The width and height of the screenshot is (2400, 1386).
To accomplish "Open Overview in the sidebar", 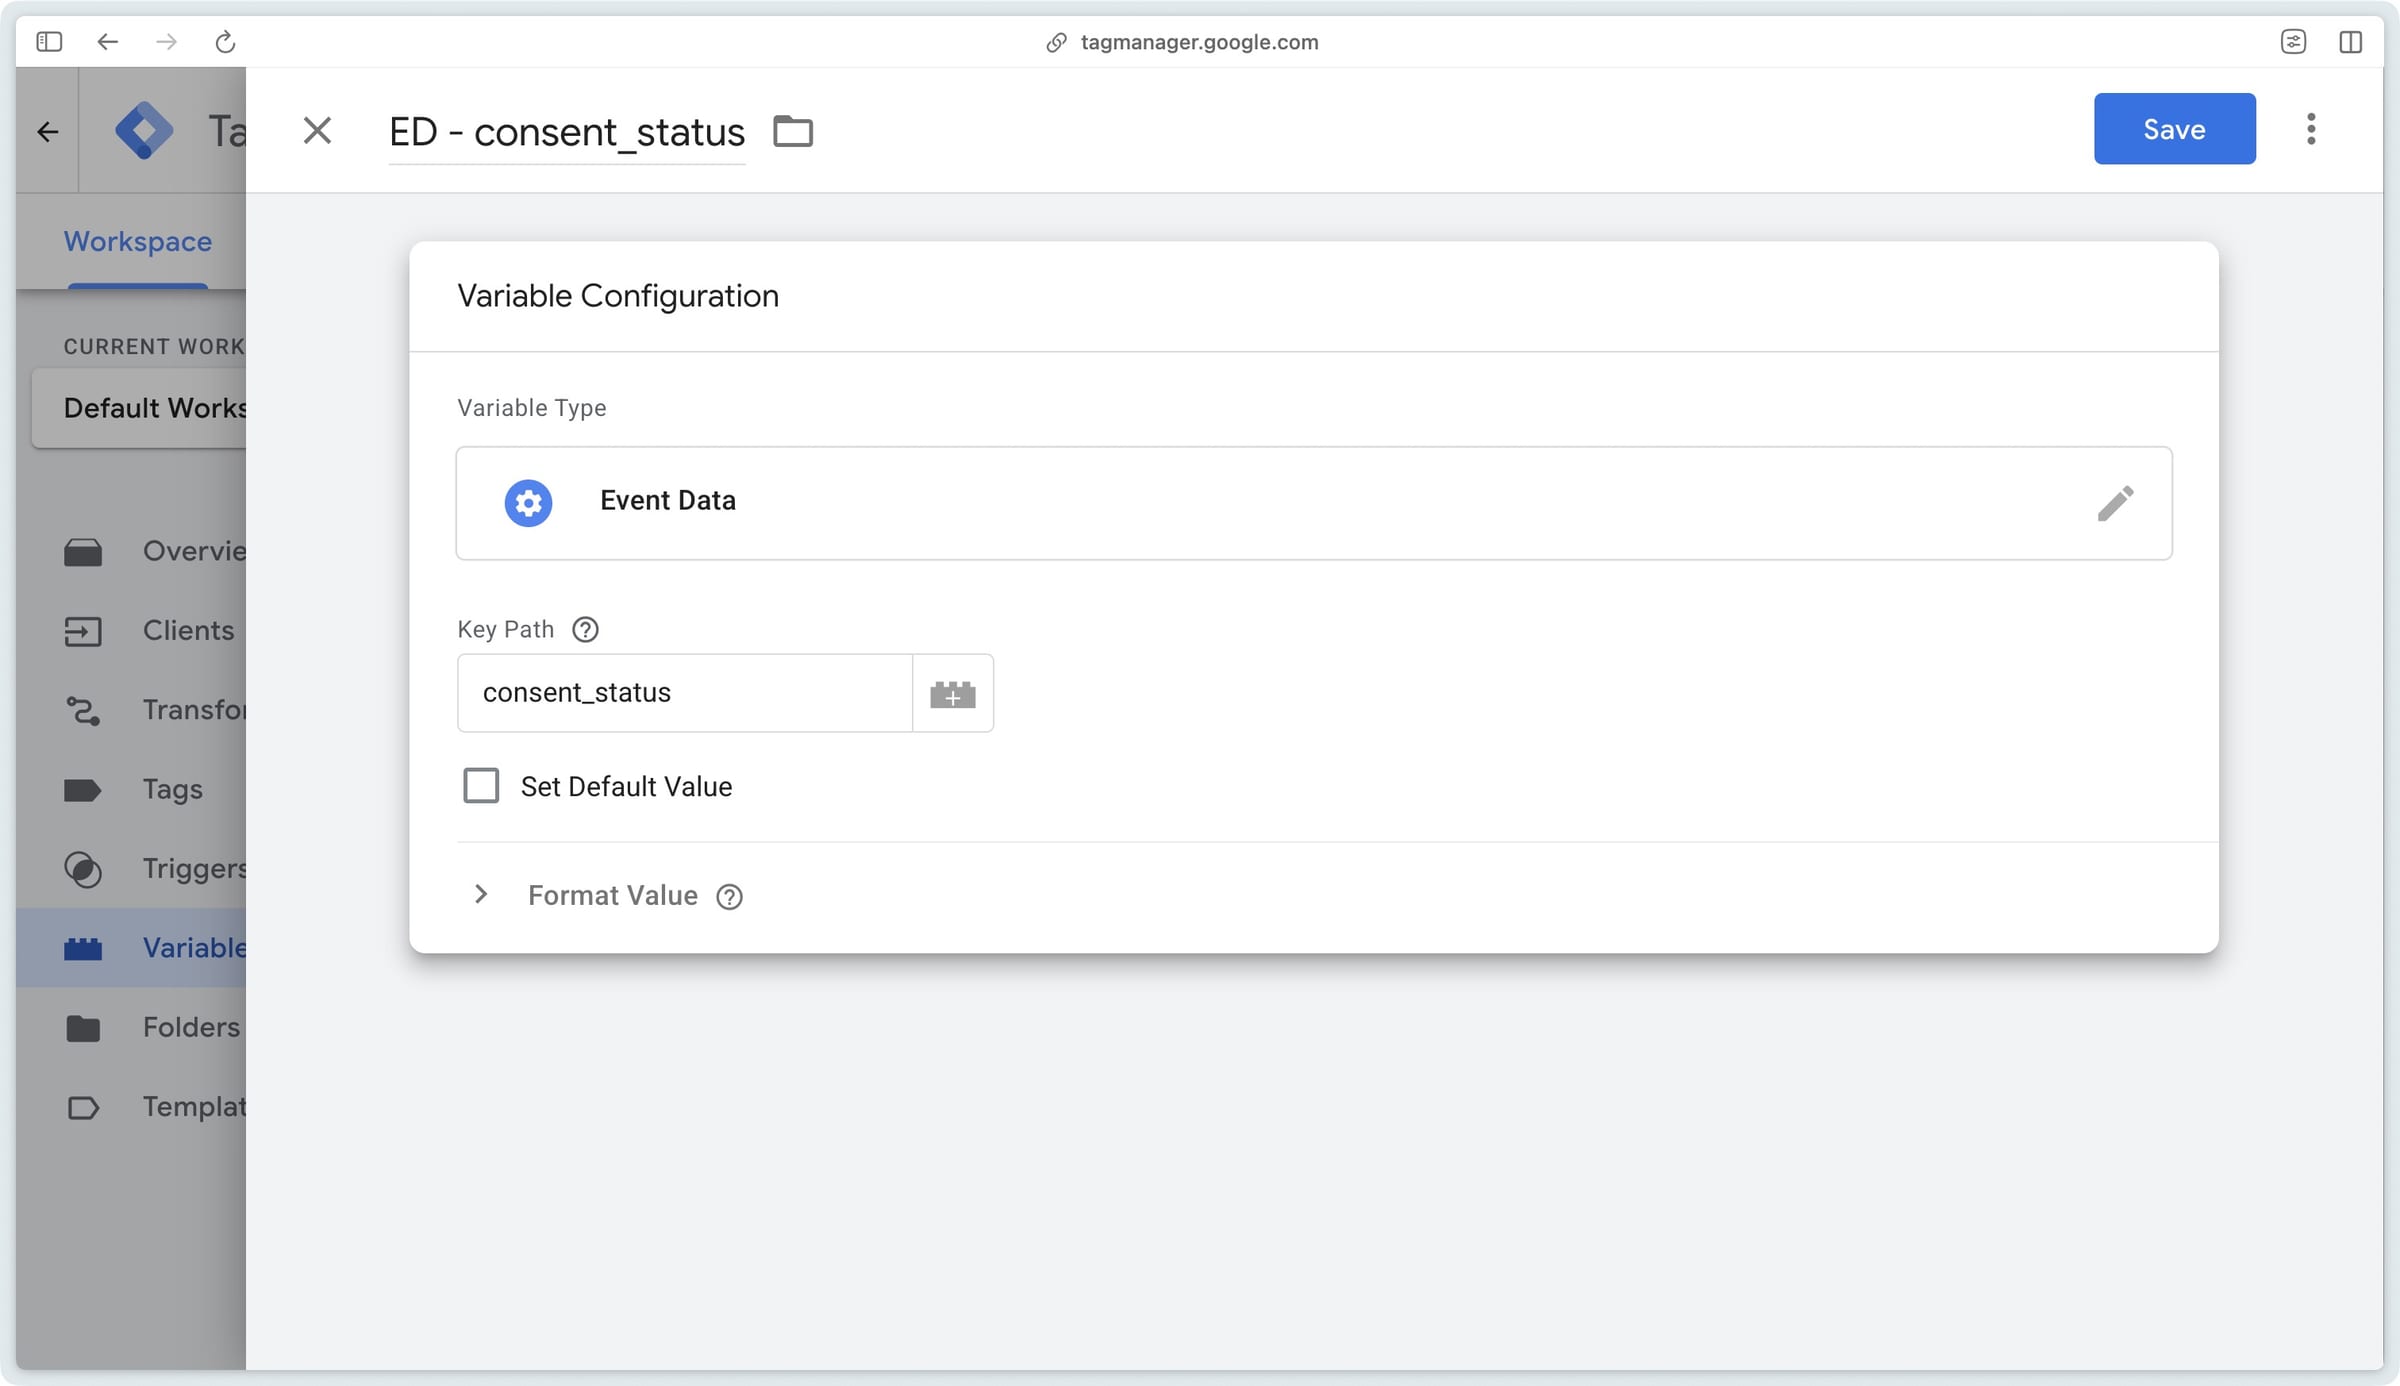I will click(131, 551).
